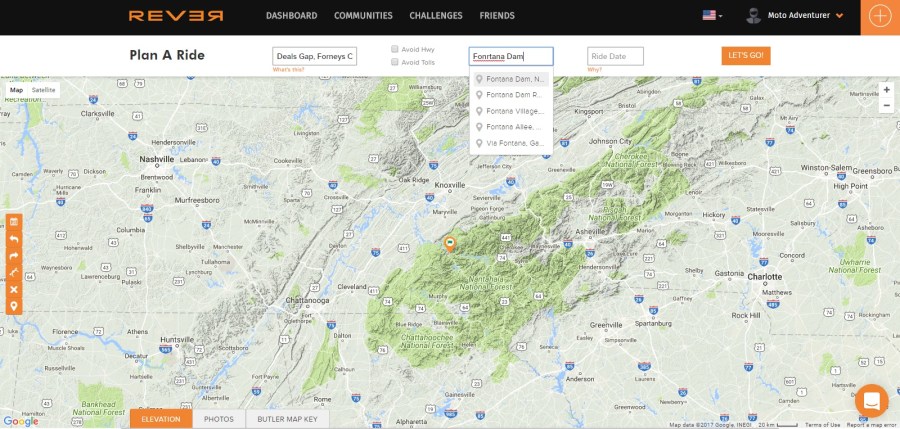Click the calendar icon in map sidebar
The image size is (900, 429).
coord(14,222)
